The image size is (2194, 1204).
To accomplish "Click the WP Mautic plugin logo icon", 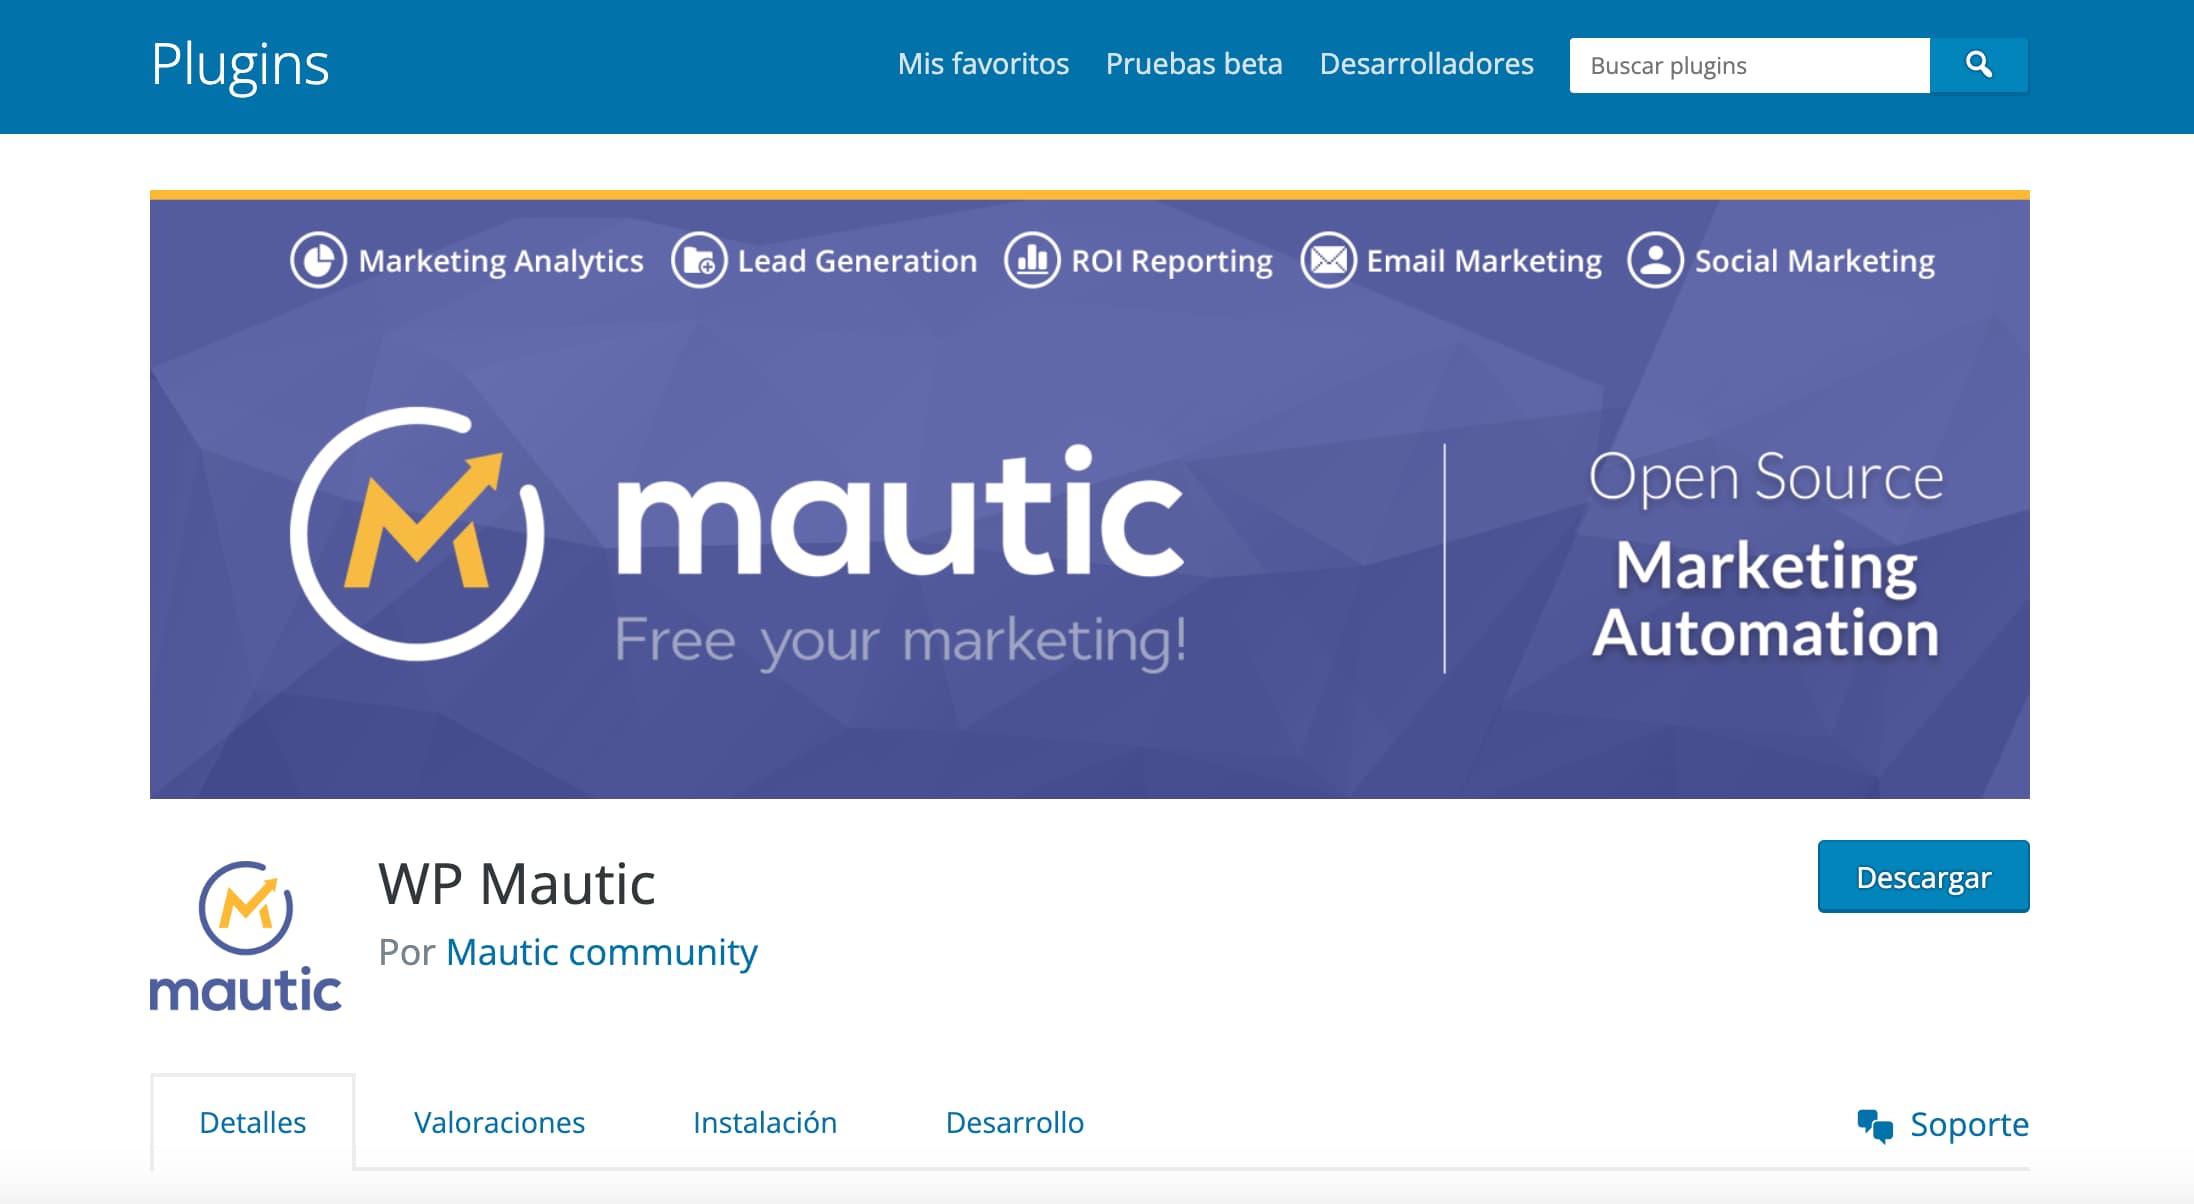I will click(x=246, y=936).
